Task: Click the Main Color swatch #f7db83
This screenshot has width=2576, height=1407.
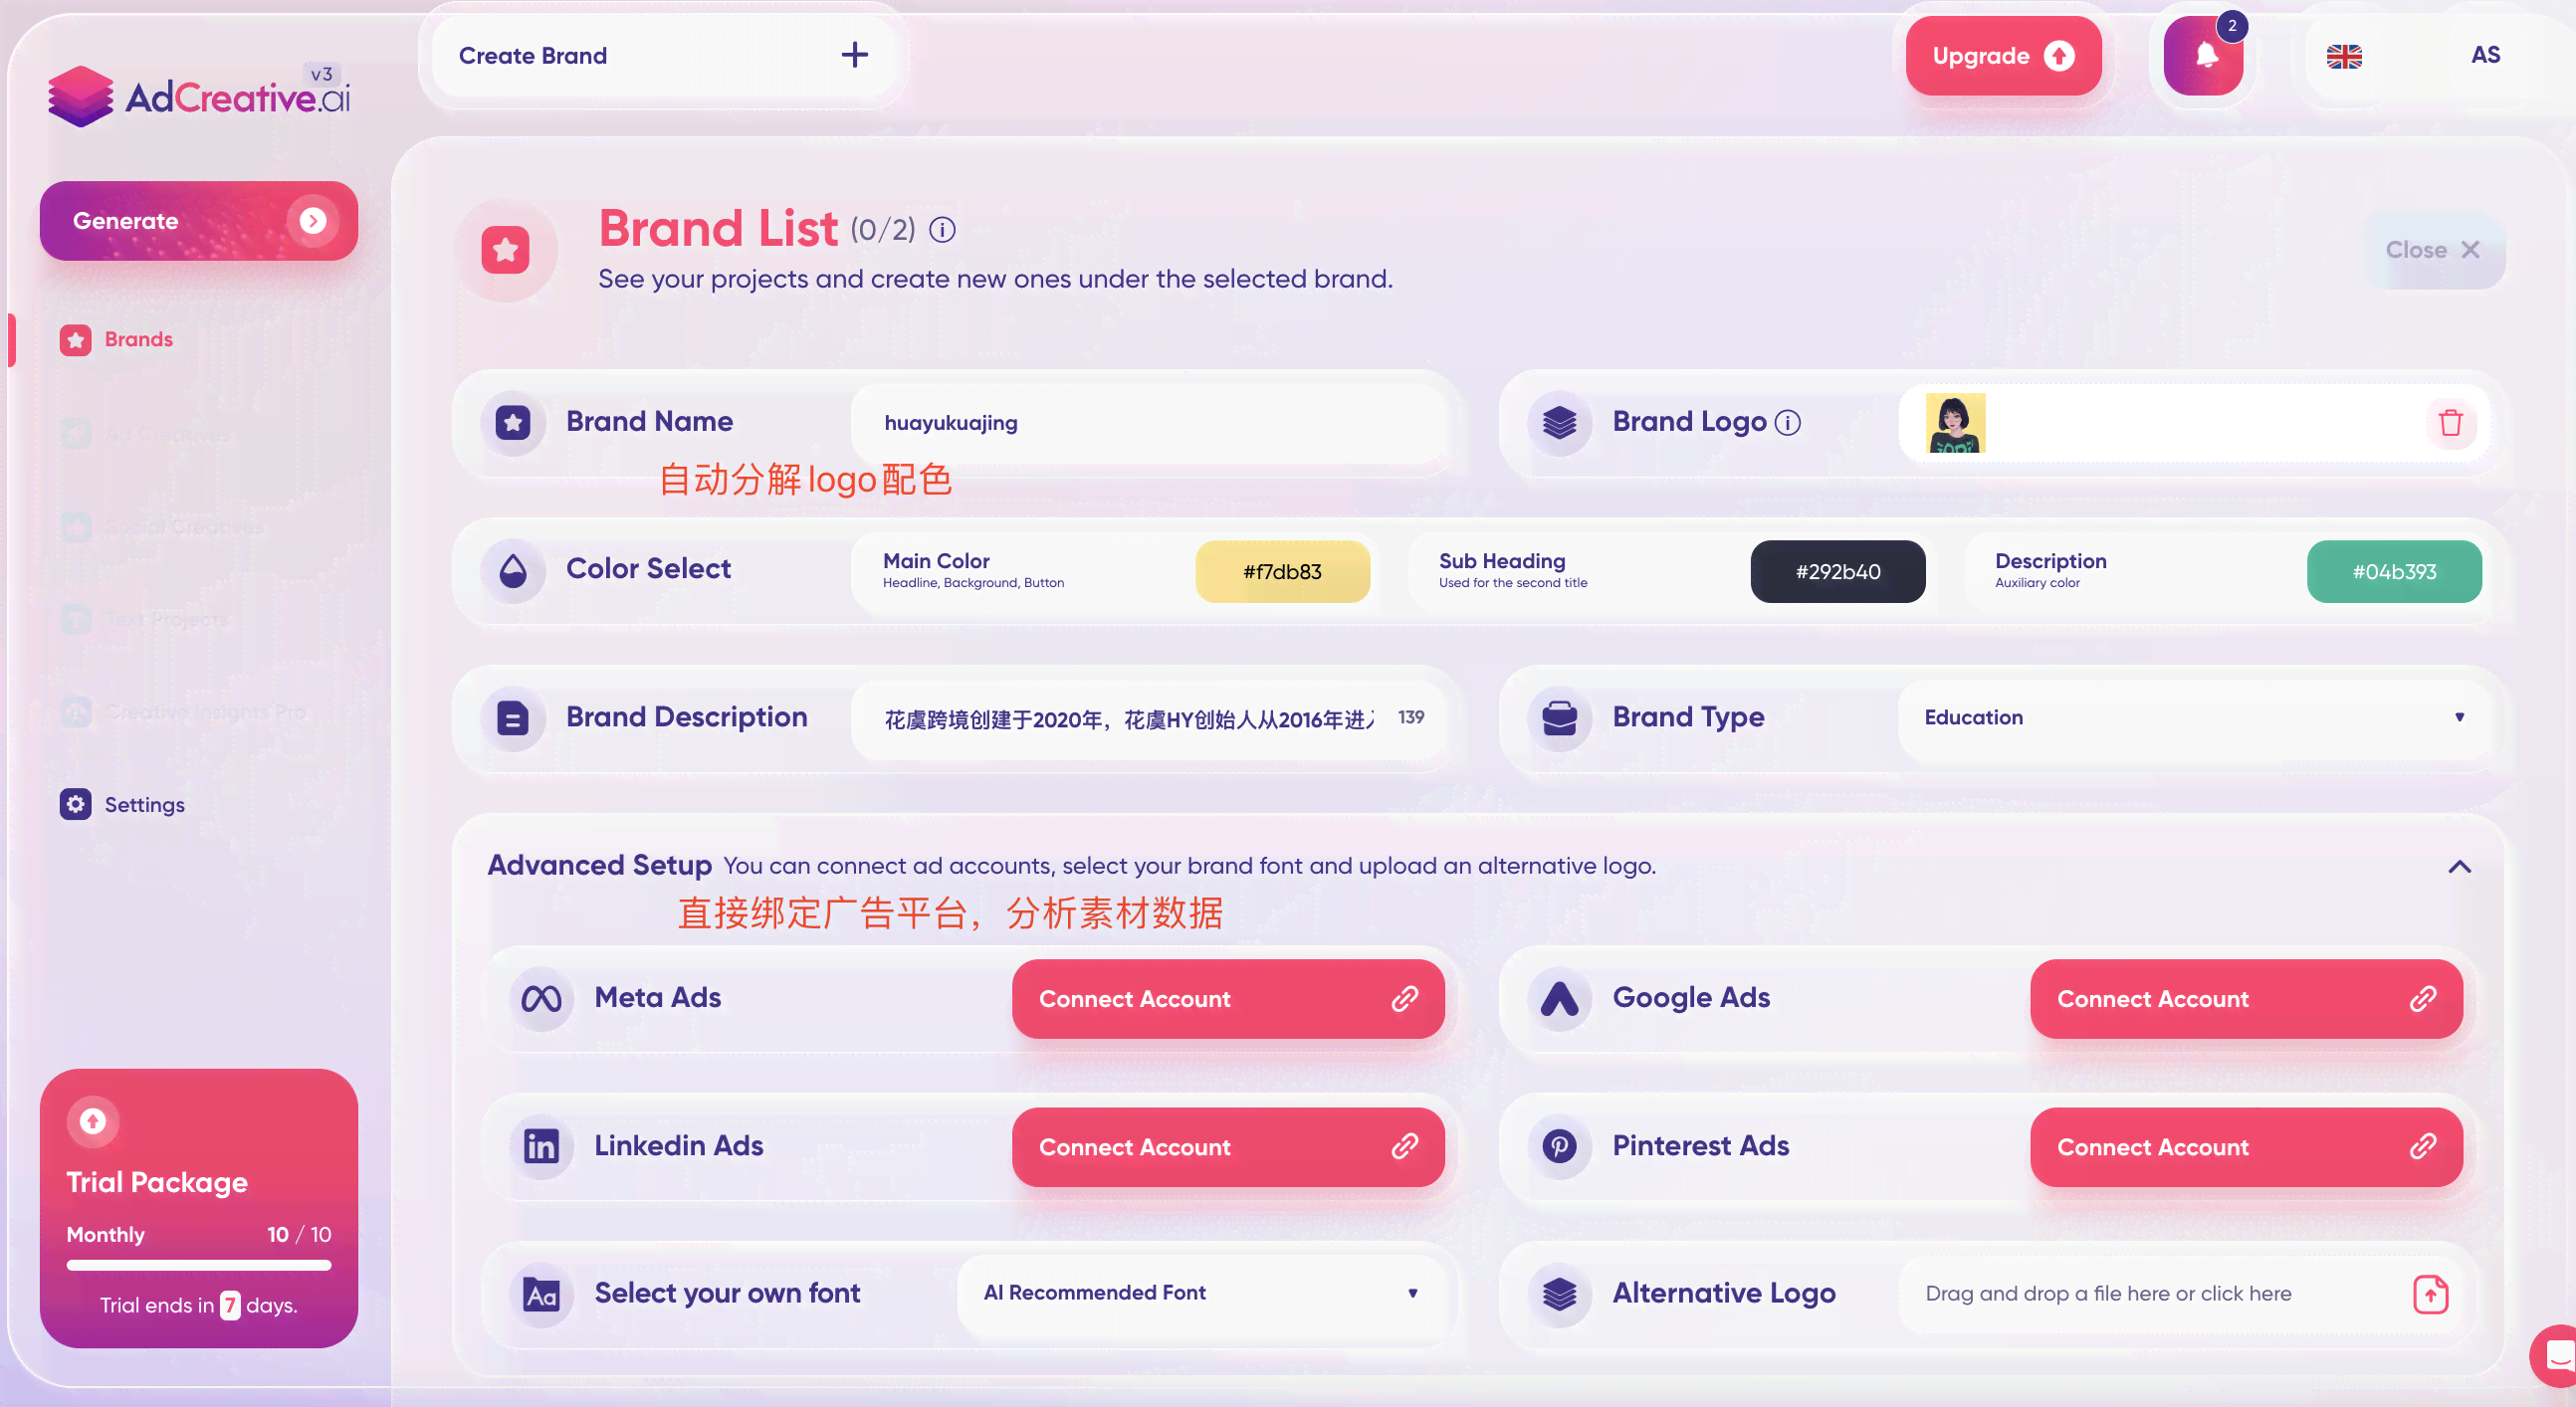Action: [1284, 570]
